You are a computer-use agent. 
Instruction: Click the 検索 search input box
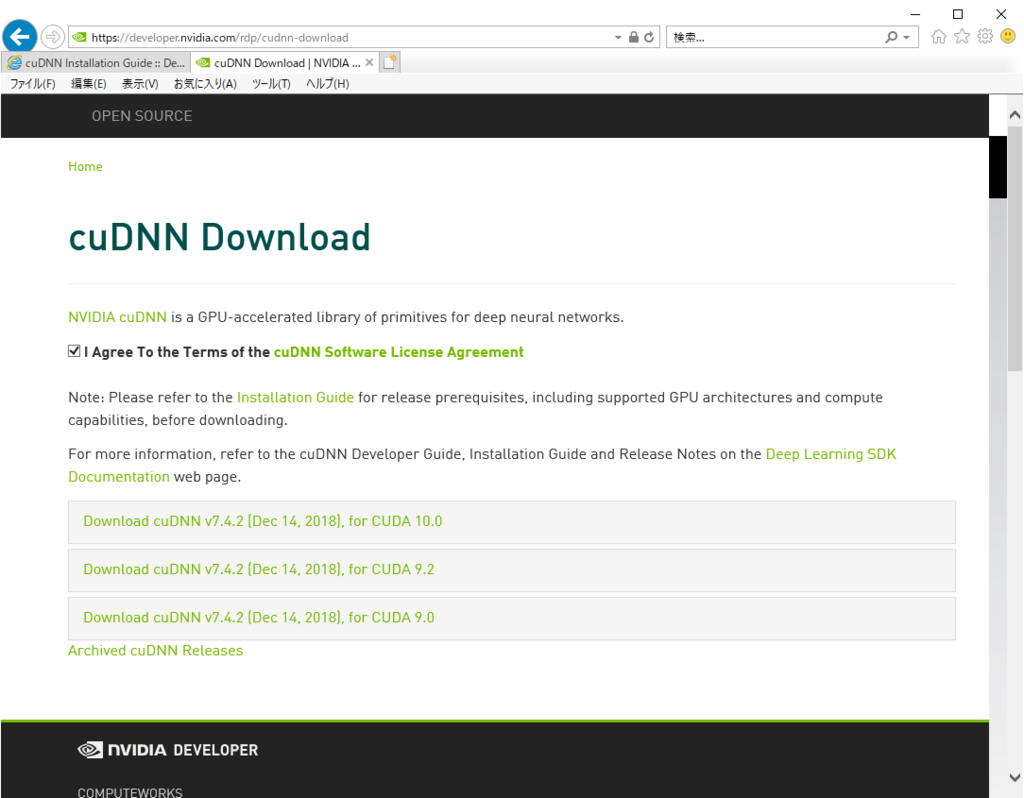774,37
